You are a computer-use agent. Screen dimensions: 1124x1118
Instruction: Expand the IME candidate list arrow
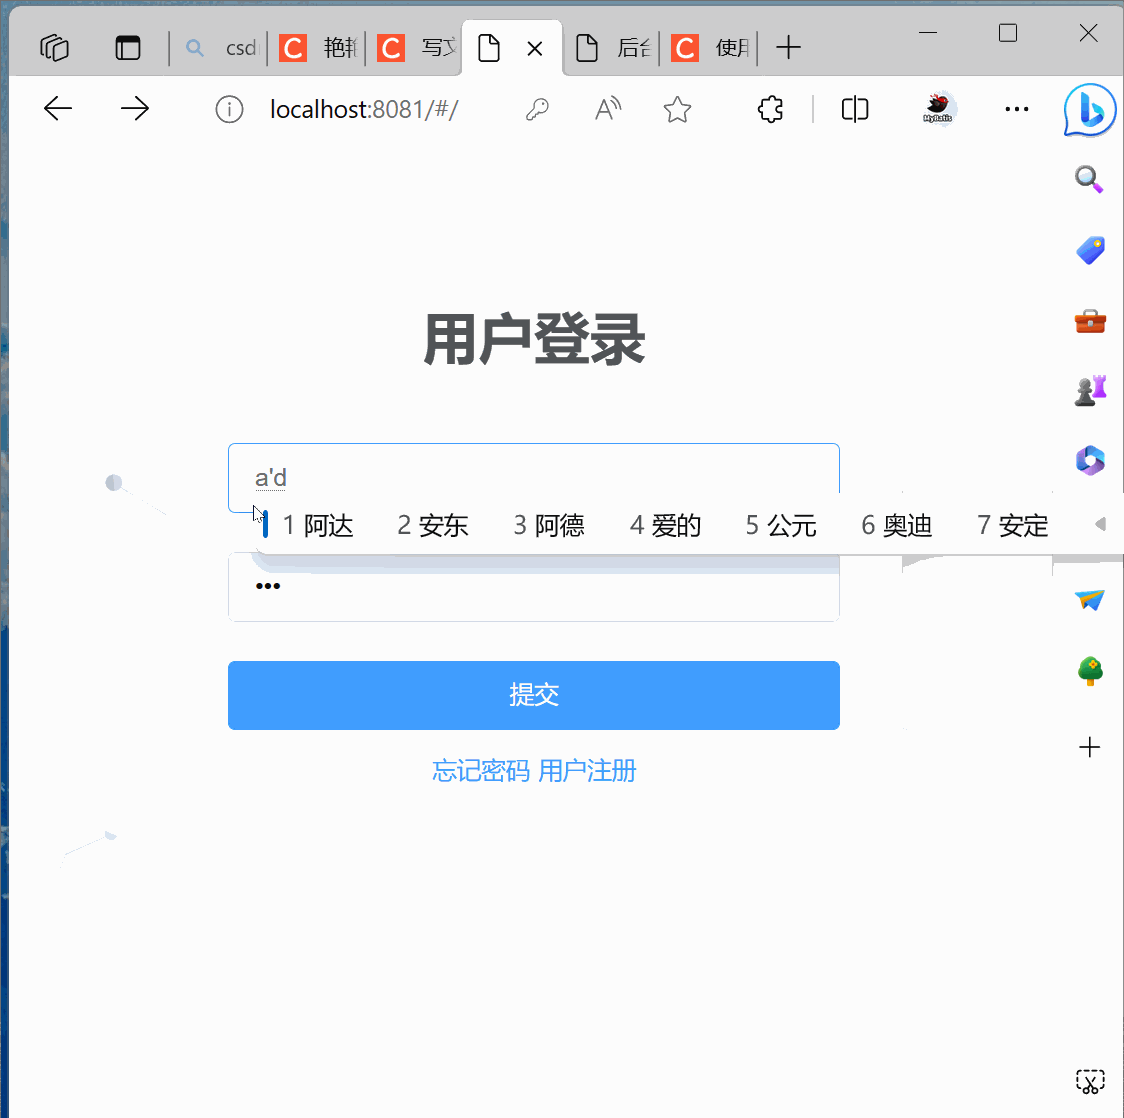click(x=1100, y=525)
